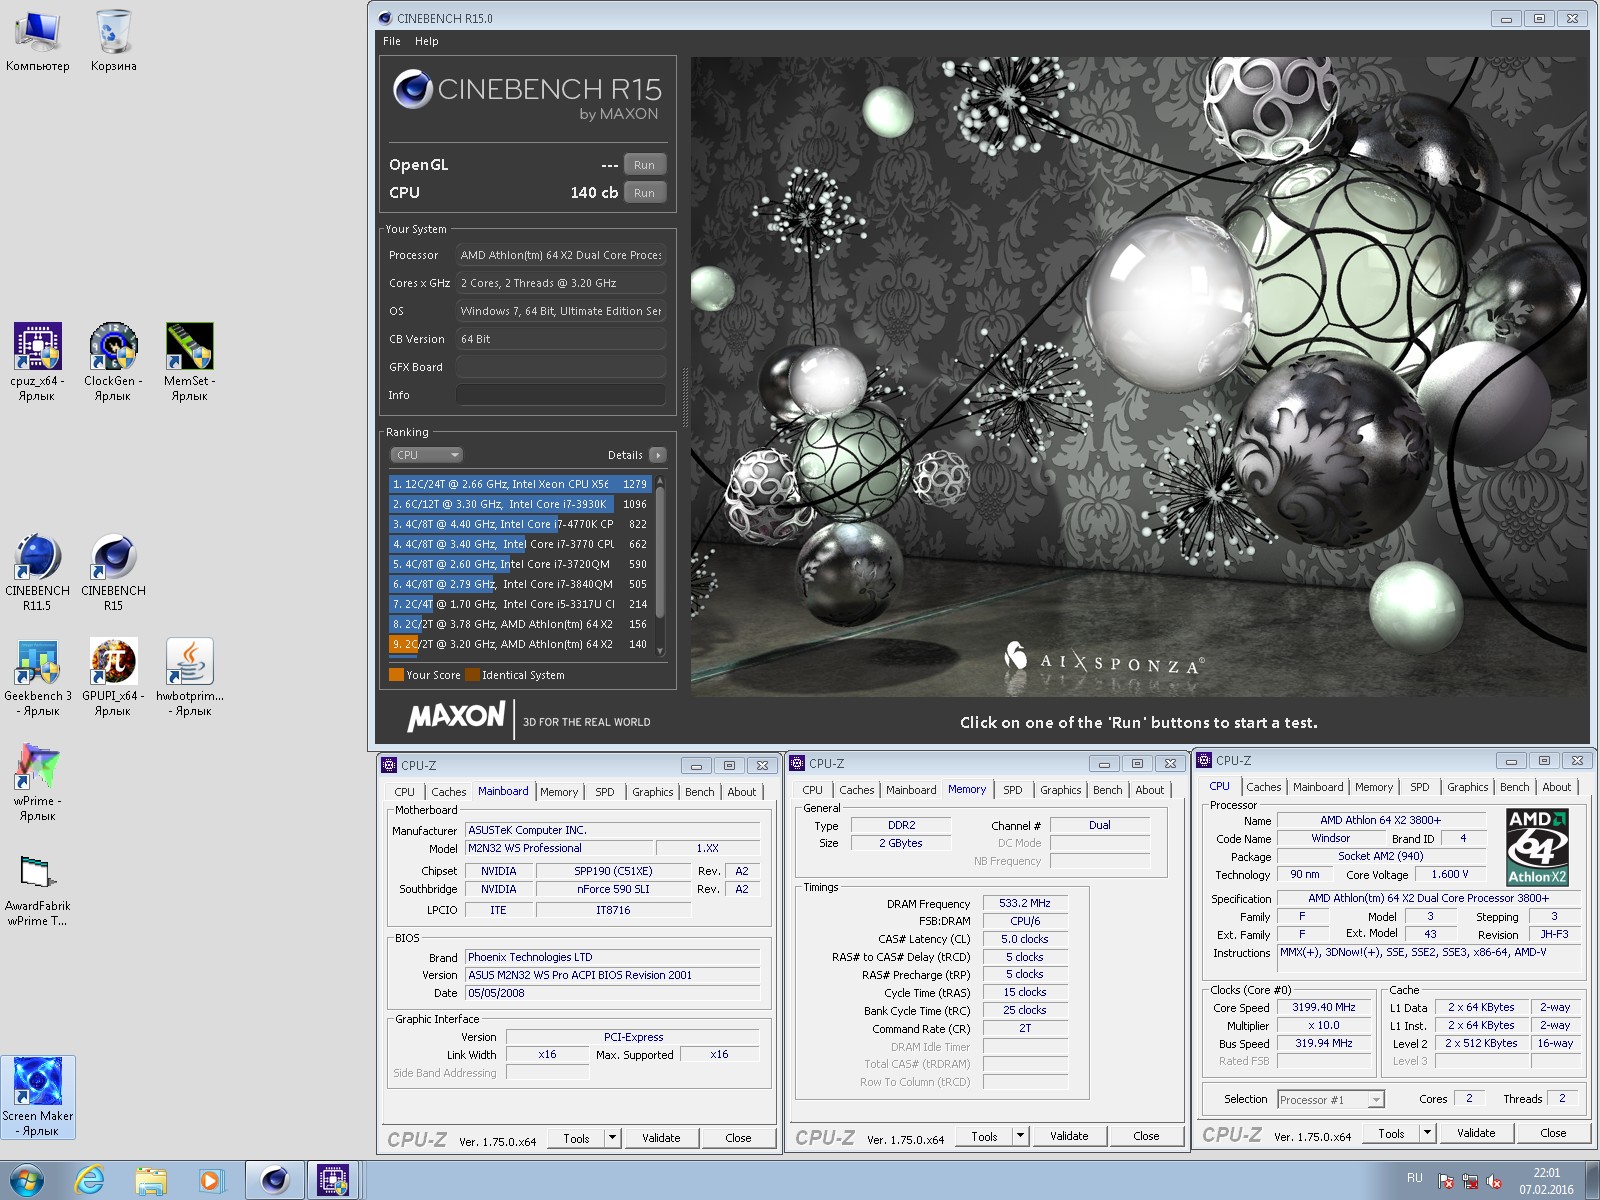Open the Windows Start button
The width and height of the screenshot is (1600, 1200).
tap(27, 1181)
